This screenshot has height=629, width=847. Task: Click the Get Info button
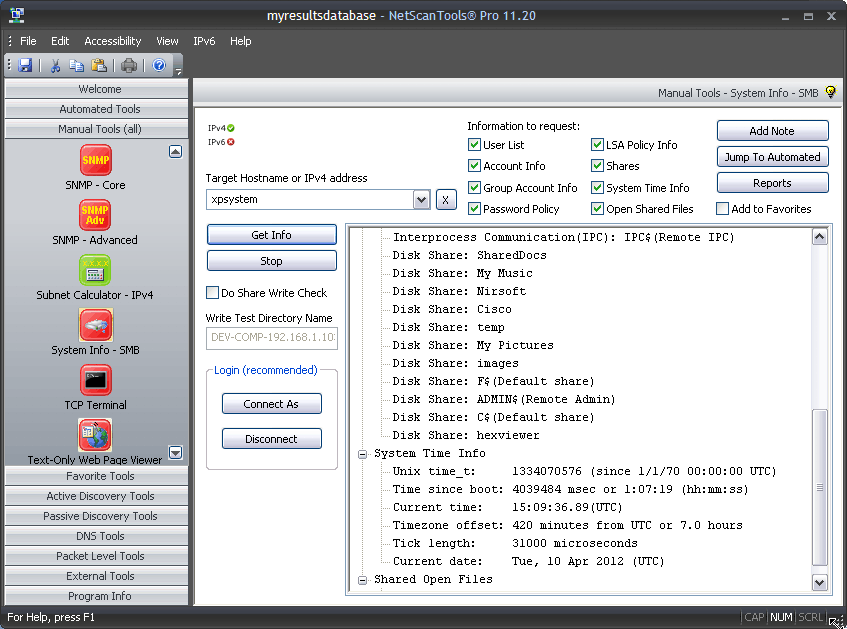click(272, 235)
